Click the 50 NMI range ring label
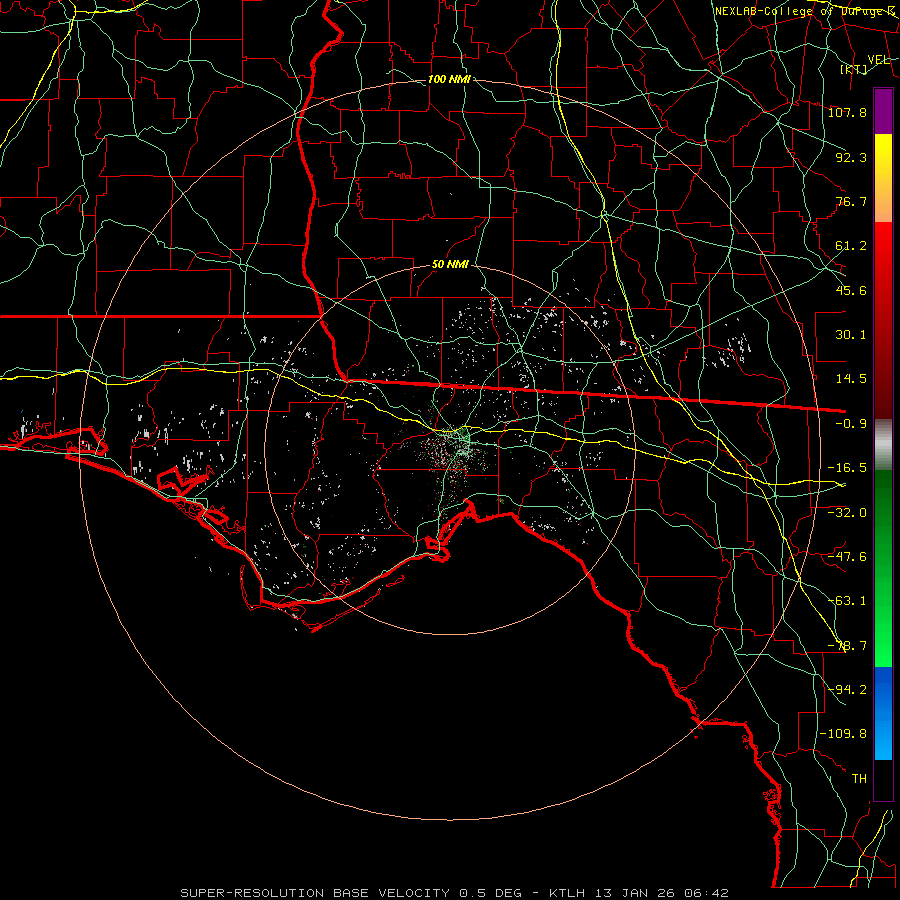Screen dimensions: 900x900 tap(450, 265)
